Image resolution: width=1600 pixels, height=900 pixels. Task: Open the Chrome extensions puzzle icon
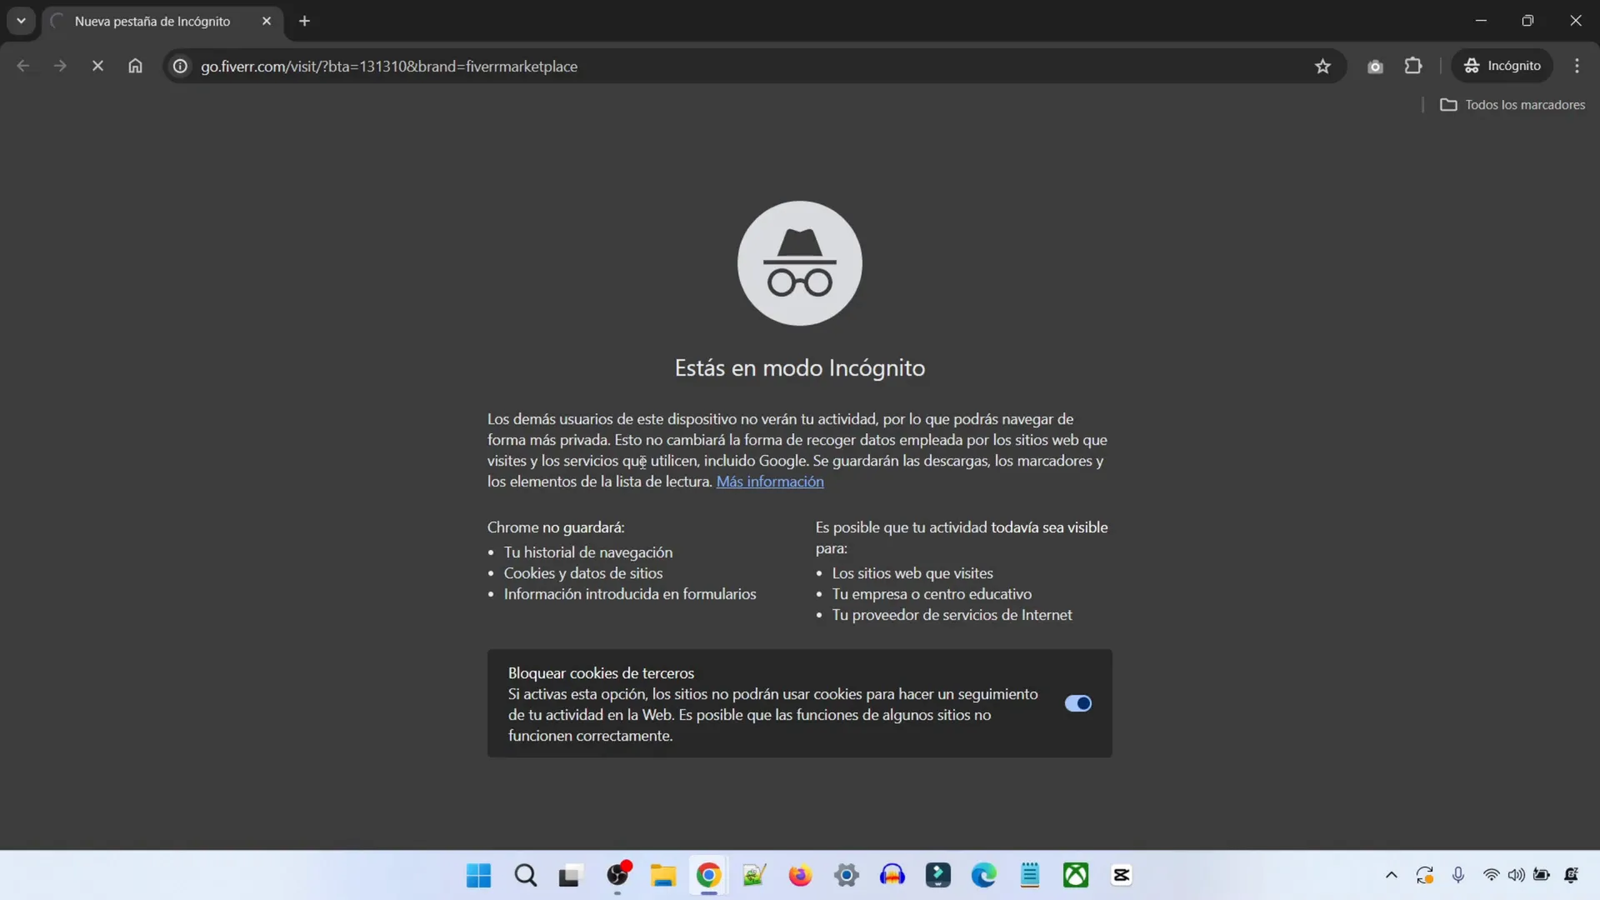click(x=1413, y=66)
